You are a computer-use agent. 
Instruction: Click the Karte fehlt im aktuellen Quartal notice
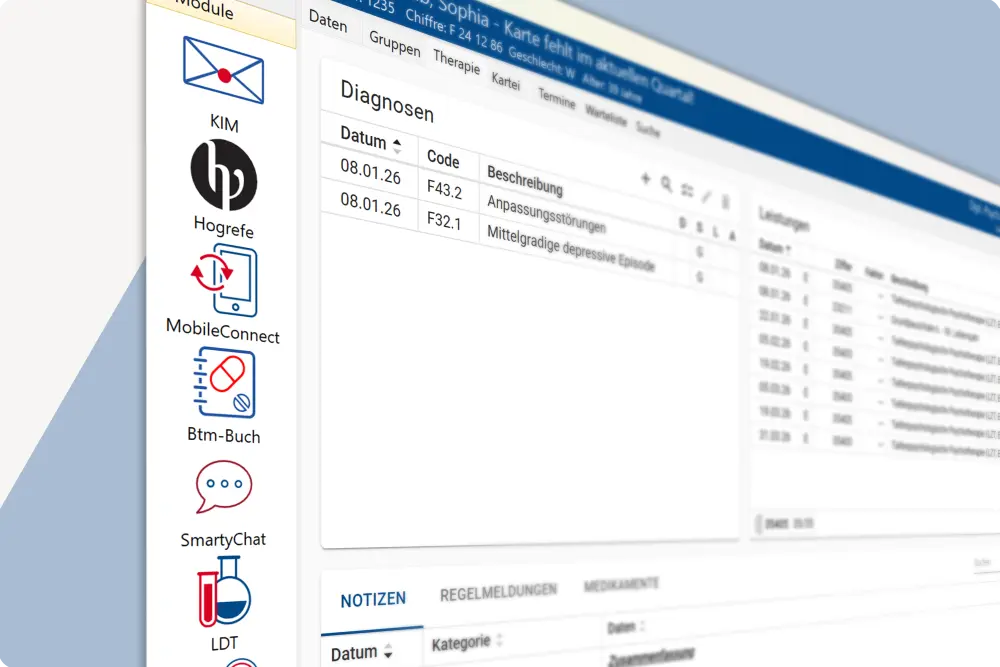tap(598, 62)
